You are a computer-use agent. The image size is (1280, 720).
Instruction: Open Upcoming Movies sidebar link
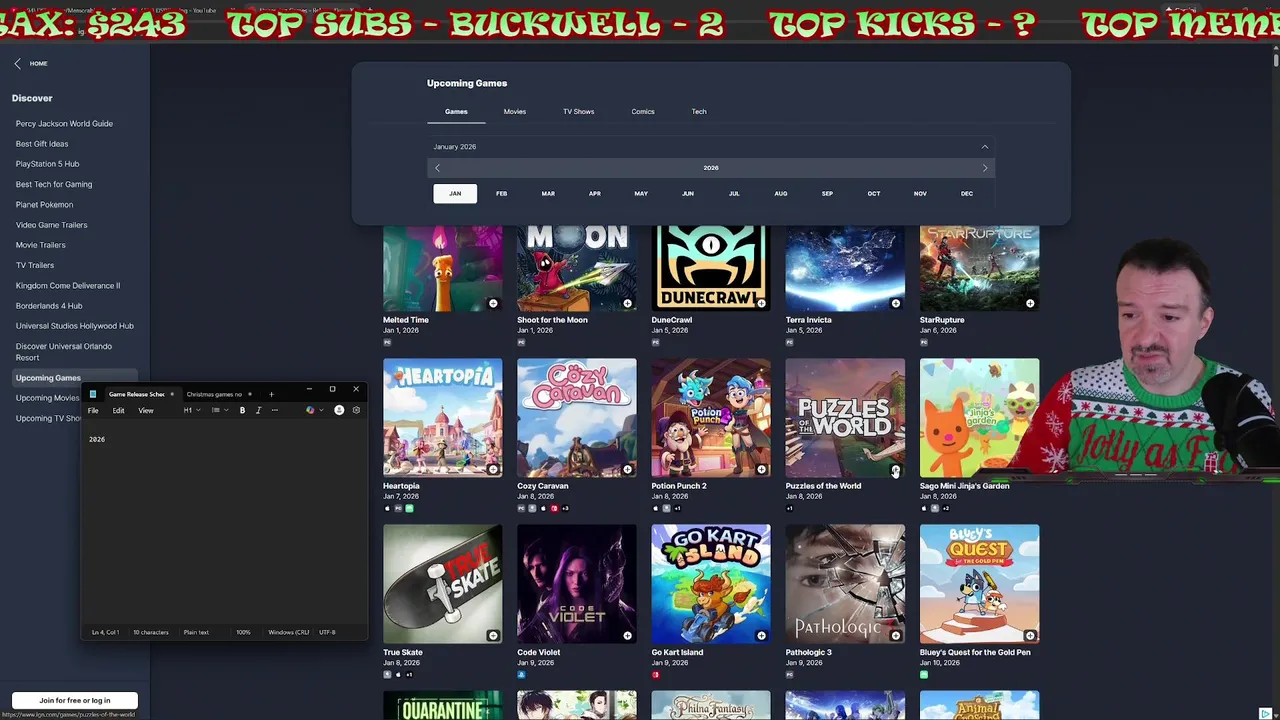click(47, 398)
